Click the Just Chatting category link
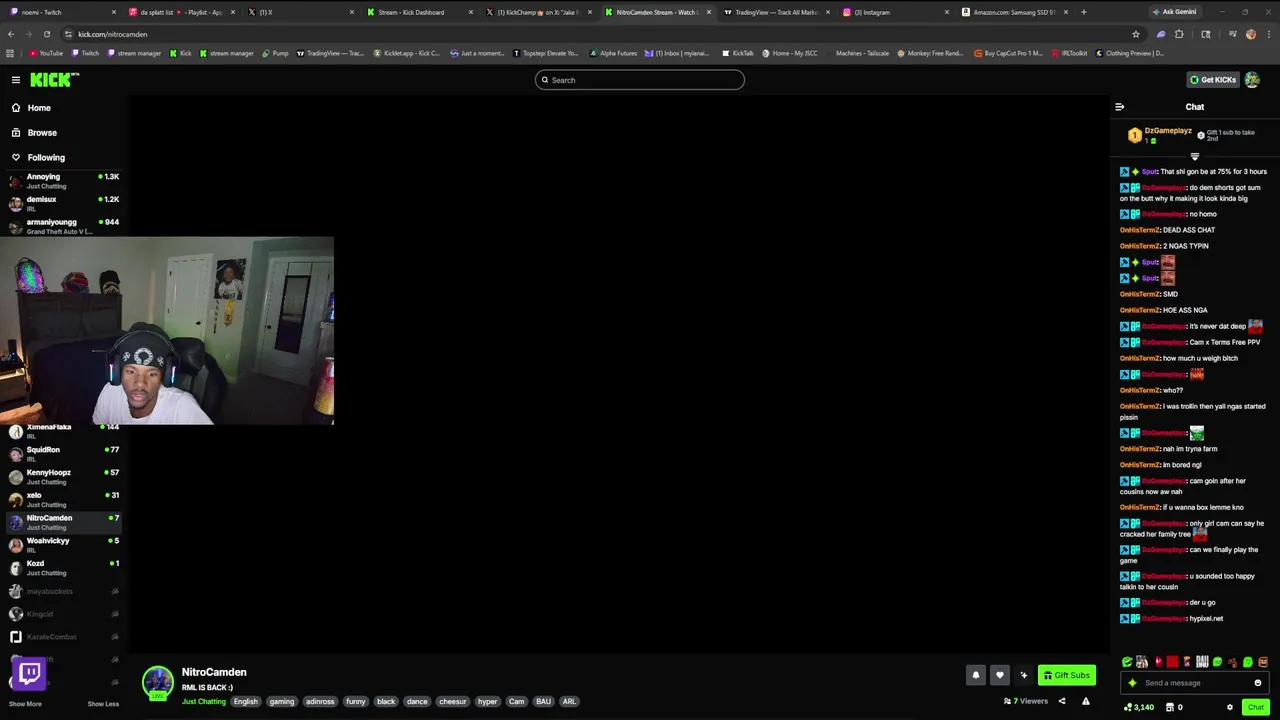This screenshot has width=1280, height=720. (203, 701)
